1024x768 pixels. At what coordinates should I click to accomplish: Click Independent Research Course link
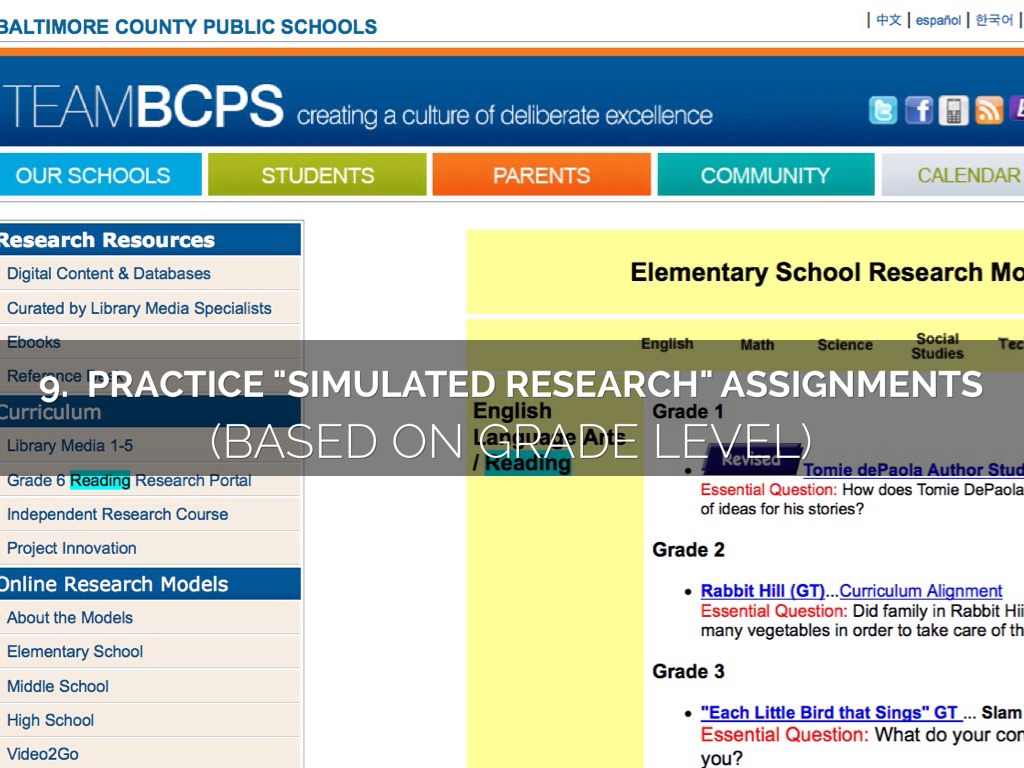(117, 514)
